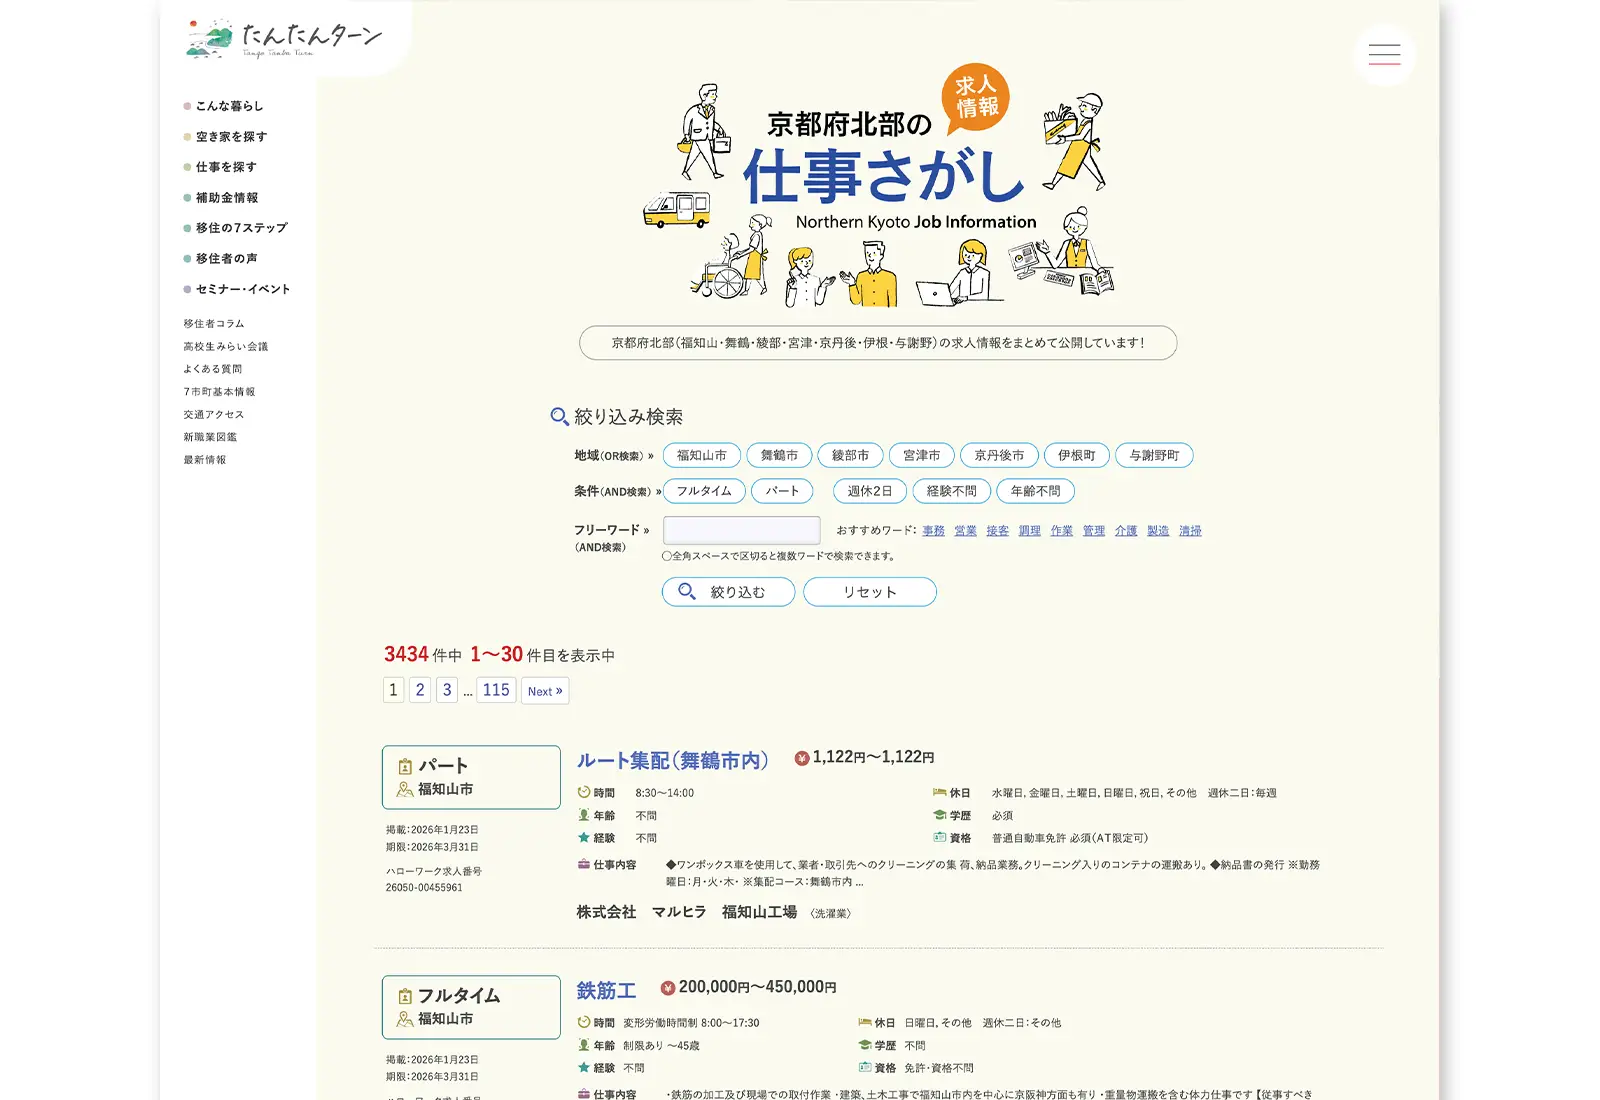Screen dimensions: 1600x1100
Task: Toggle the 福知山市 region filter
Action: pos(701,456)
